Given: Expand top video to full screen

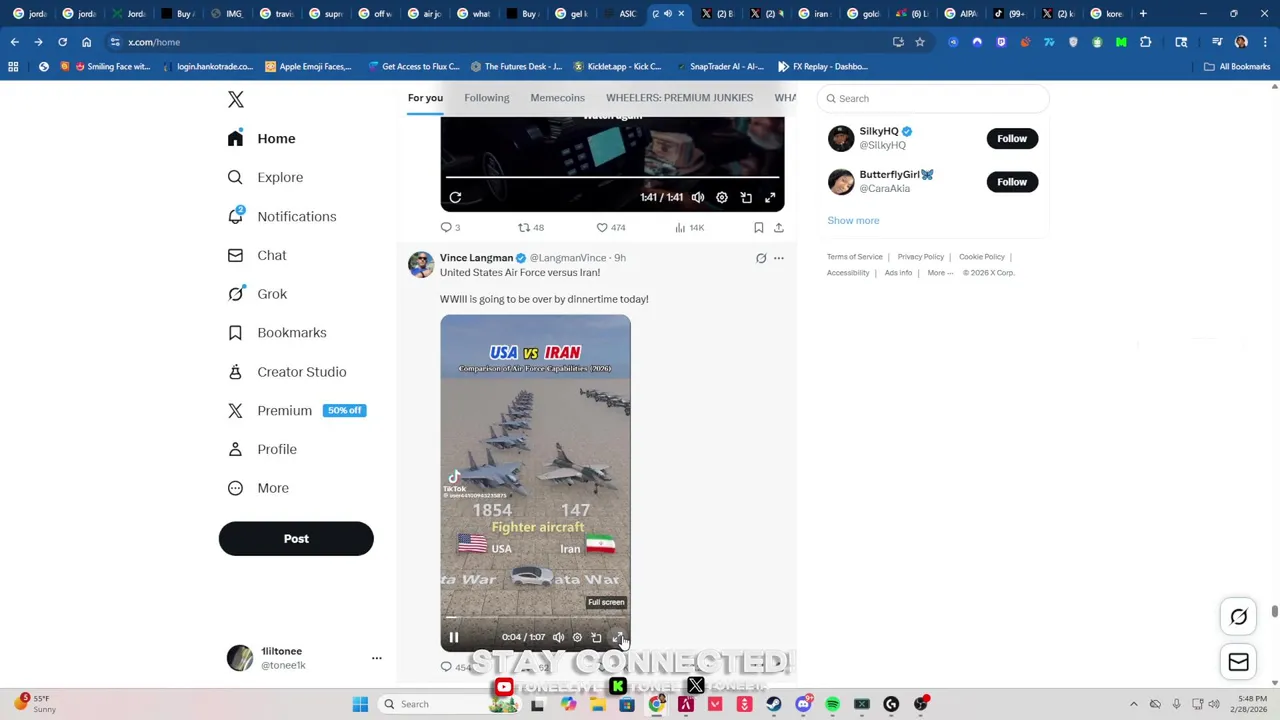Looking at the screenshot, I should click(x=770, y=198).
